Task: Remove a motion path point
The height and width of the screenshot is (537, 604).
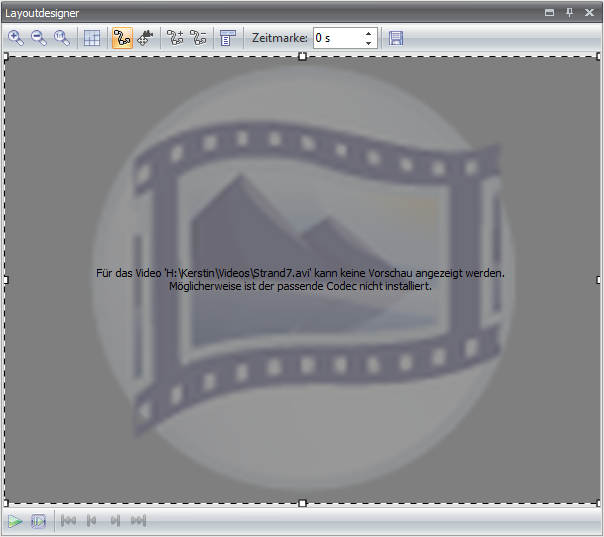Action: coord(199,38)
